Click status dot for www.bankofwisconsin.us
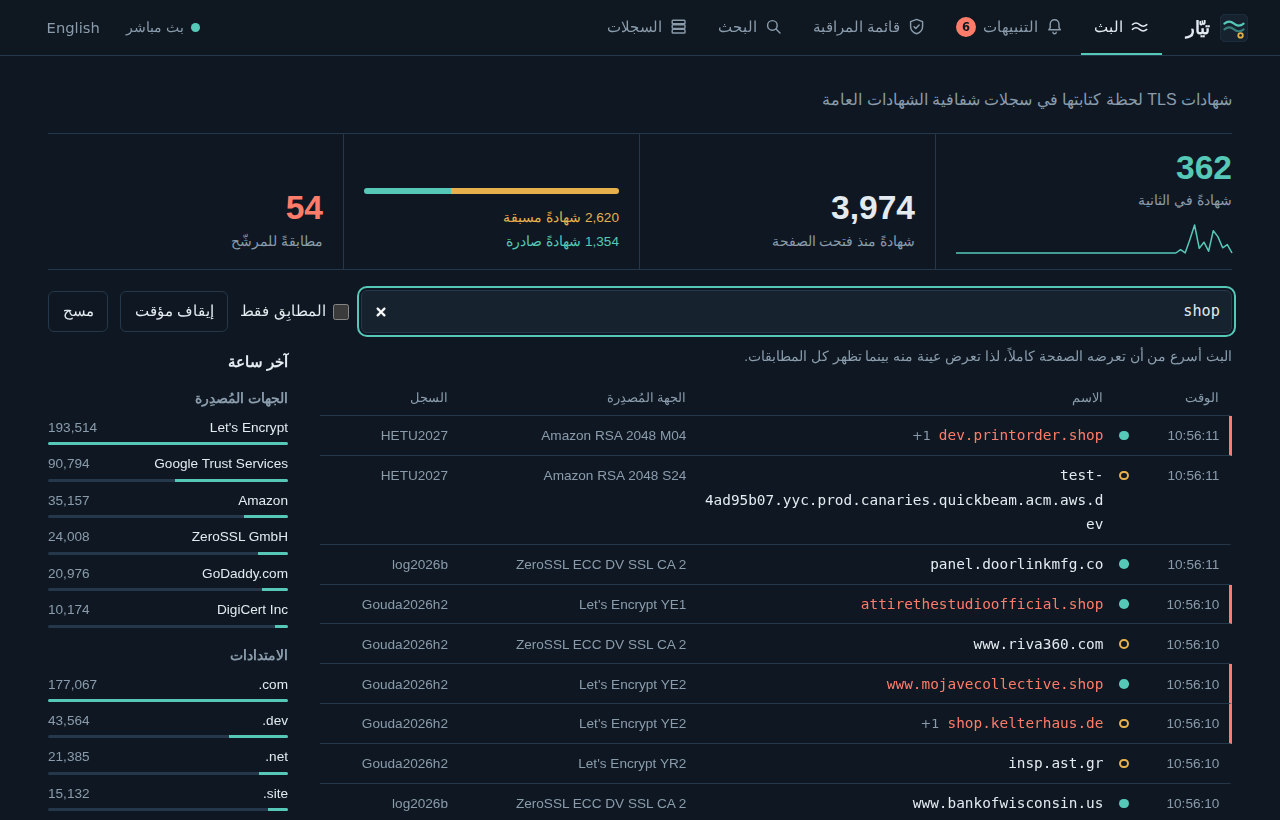The width and height of the screenshot is (1280, 820). 1124,803
